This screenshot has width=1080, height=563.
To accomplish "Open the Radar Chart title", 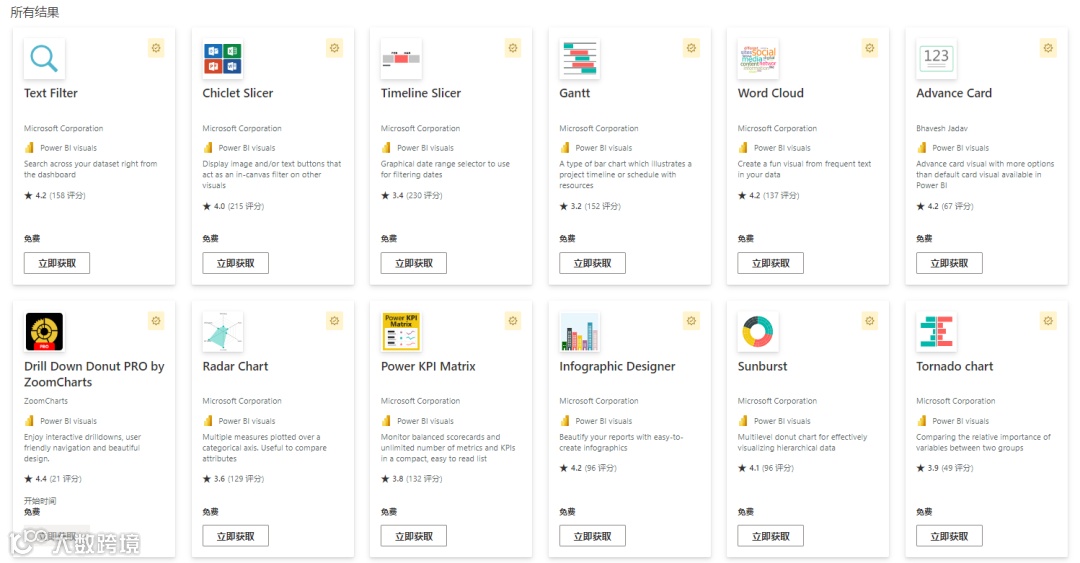I will pos(236,367).
